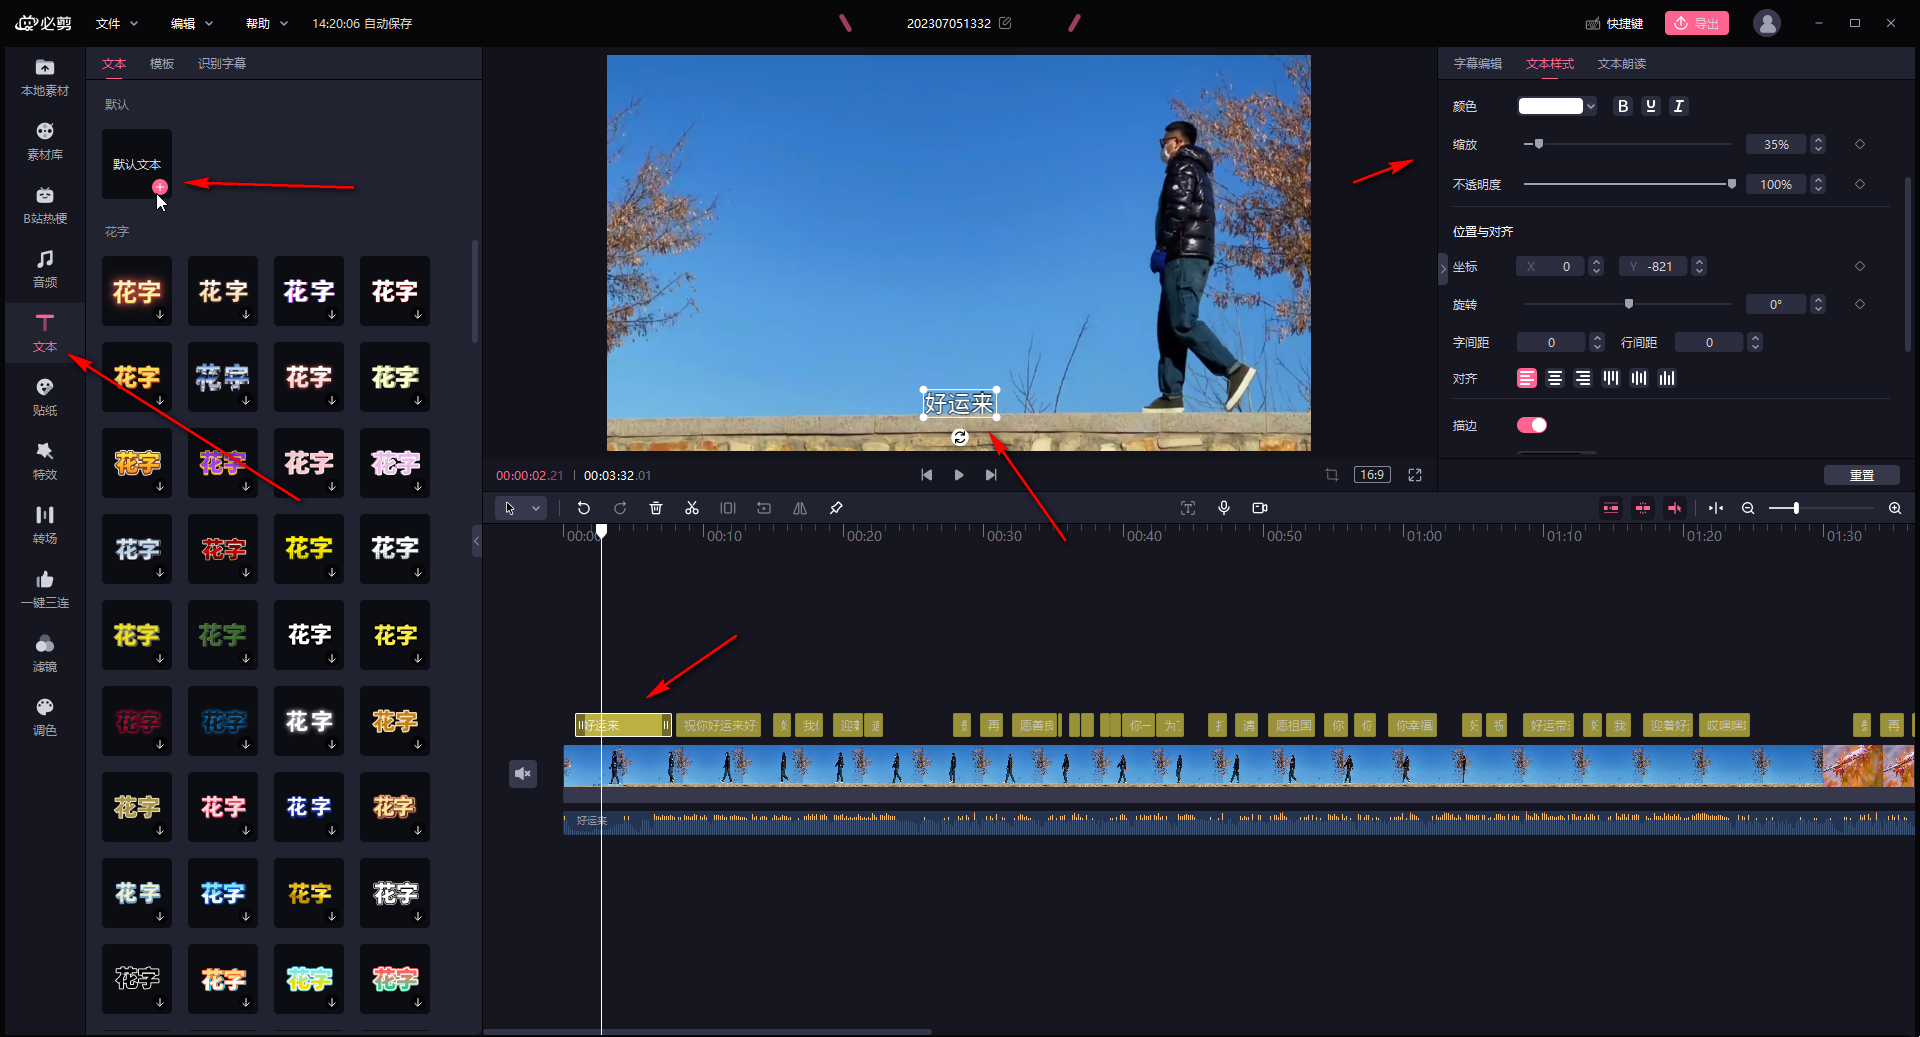
Task: Start voice recording with the microphone icon
Action: (1223, 508)
